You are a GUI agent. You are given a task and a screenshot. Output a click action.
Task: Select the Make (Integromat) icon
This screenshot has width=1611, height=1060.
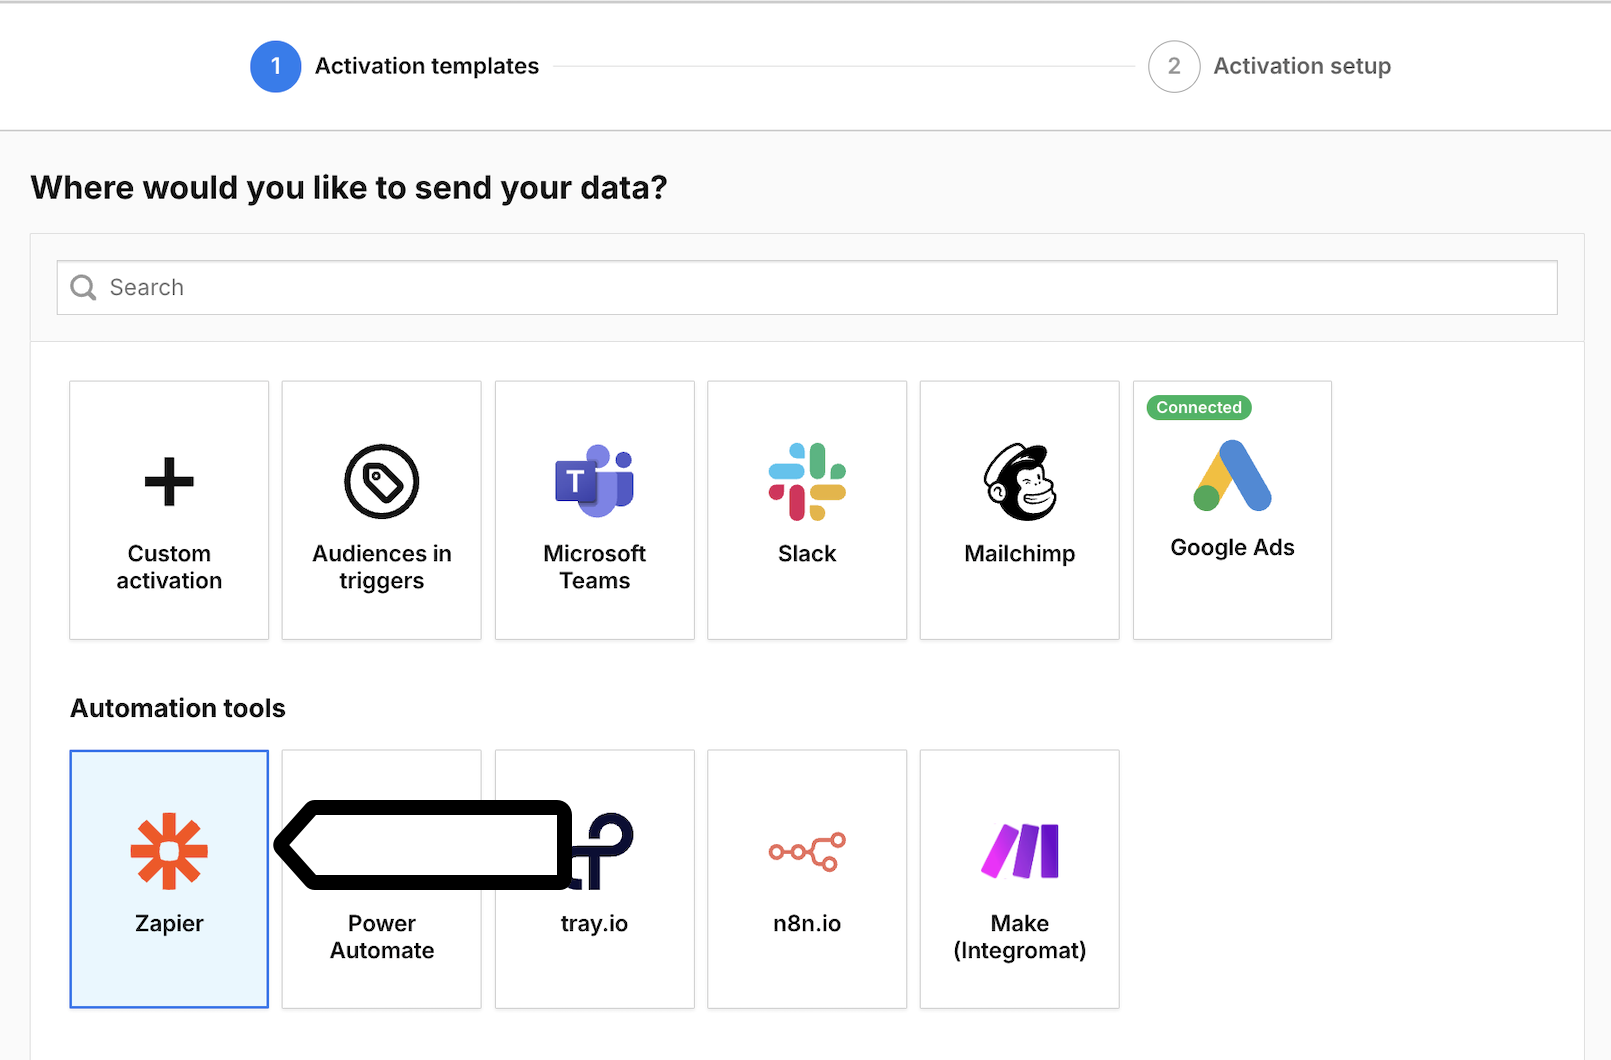[1018, 850]
